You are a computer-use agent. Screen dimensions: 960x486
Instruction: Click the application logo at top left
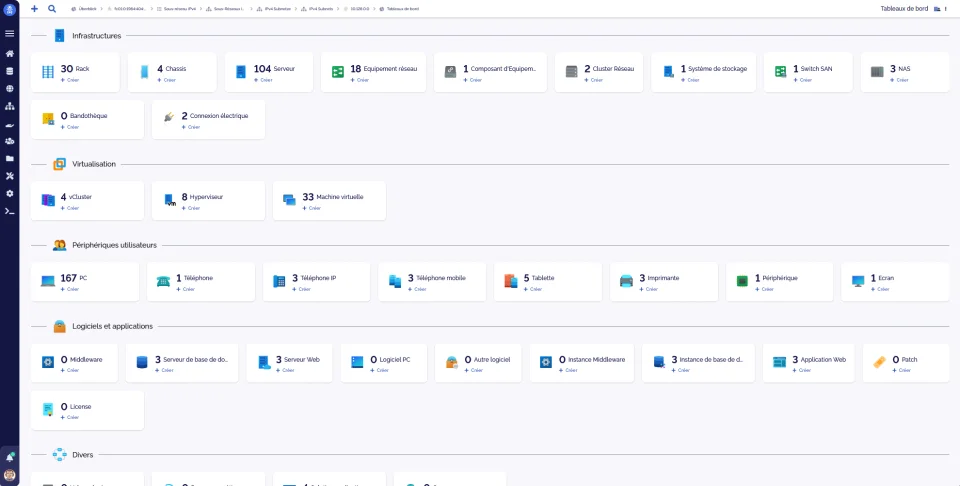coord(9,9)
